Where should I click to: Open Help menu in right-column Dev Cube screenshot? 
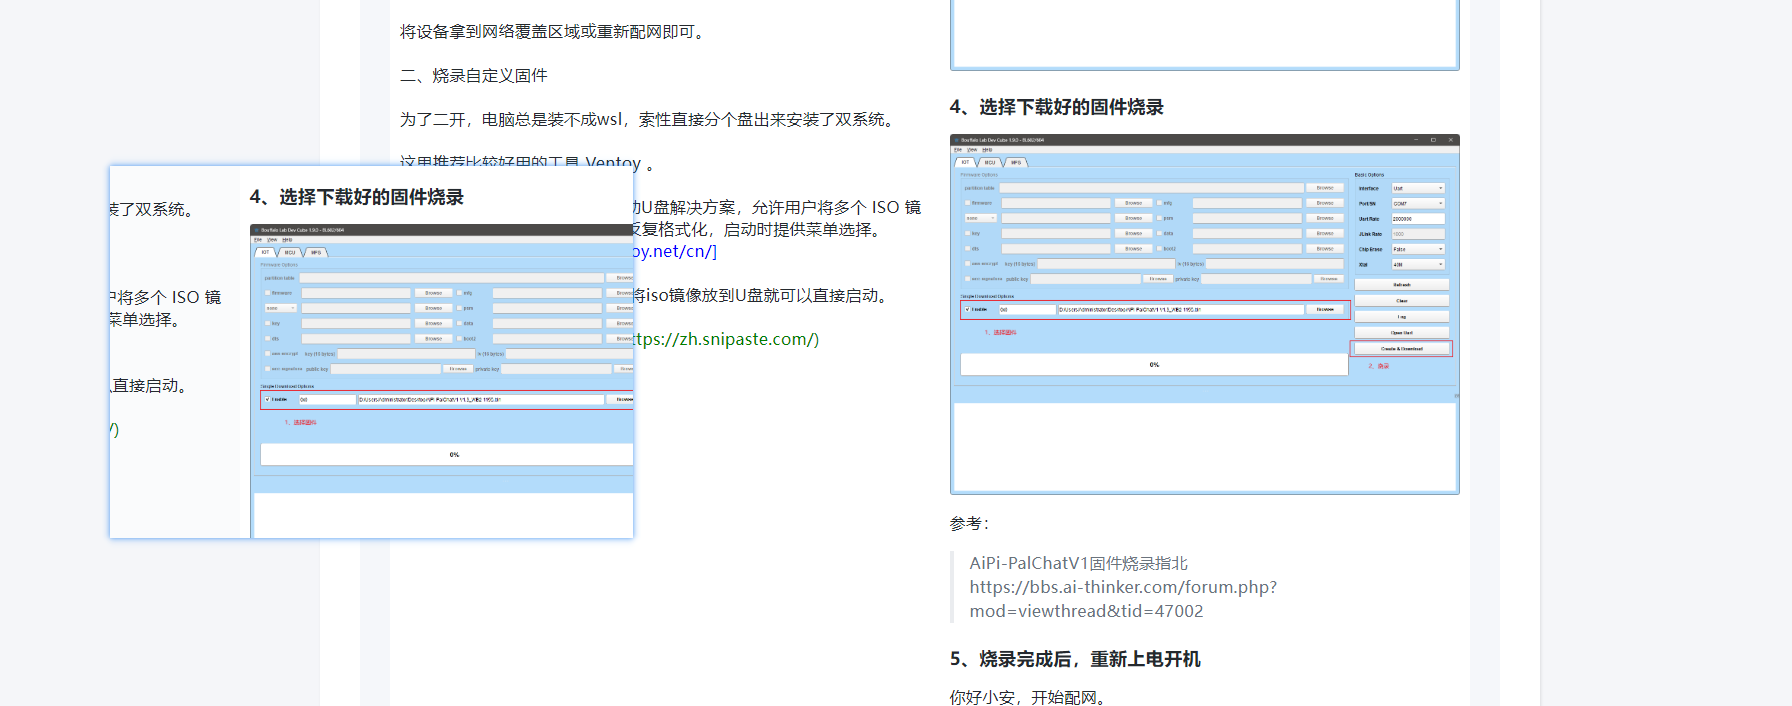987,150
